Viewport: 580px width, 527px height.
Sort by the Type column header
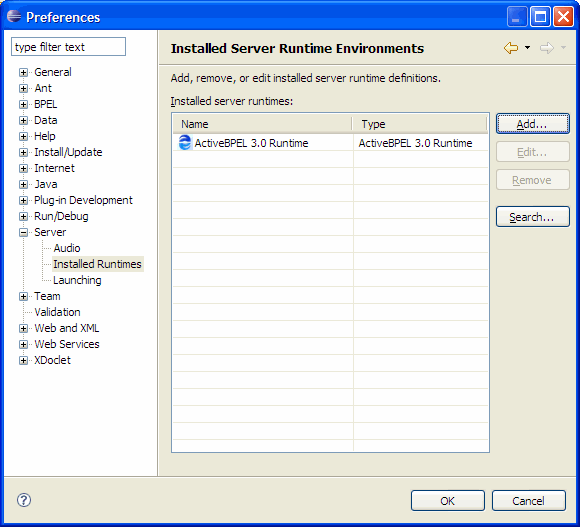click(420, 124)
